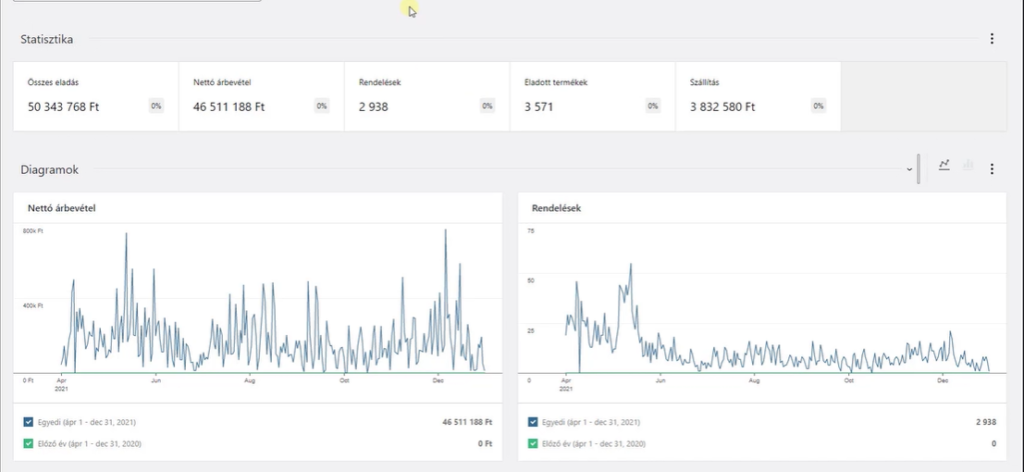Click the 0% badge on Összes eladás

pos(156,106)
